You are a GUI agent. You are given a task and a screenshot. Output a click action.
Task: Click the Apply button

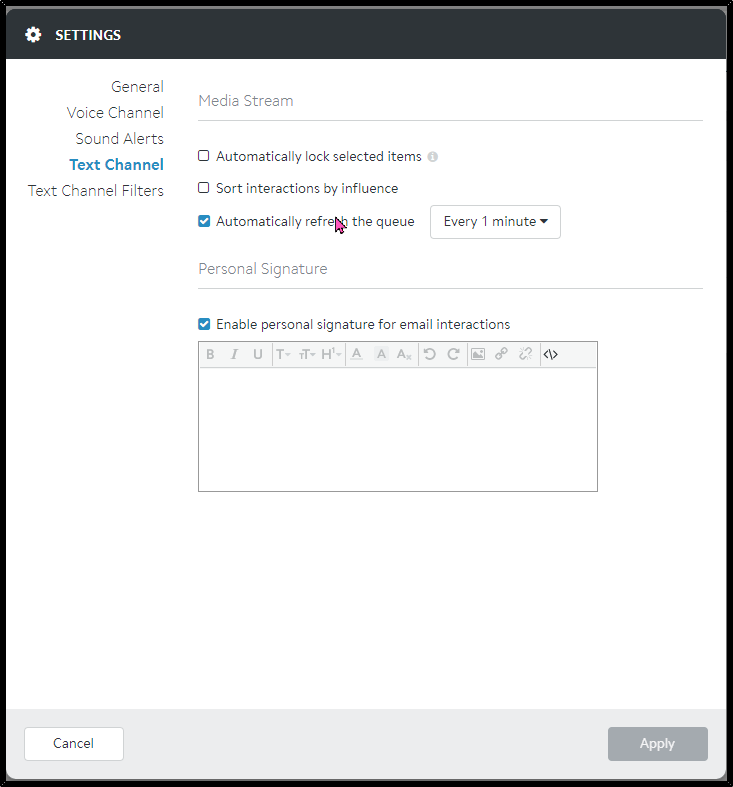coord(658,743)
